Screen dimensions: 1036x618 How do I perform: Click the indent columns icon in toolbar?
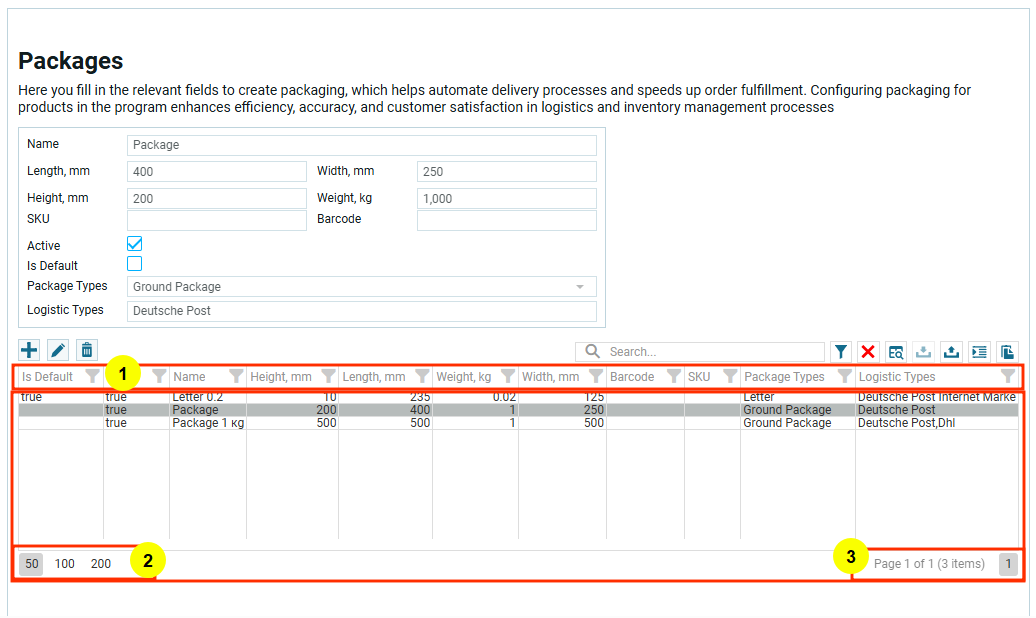[x=979, y=352]
